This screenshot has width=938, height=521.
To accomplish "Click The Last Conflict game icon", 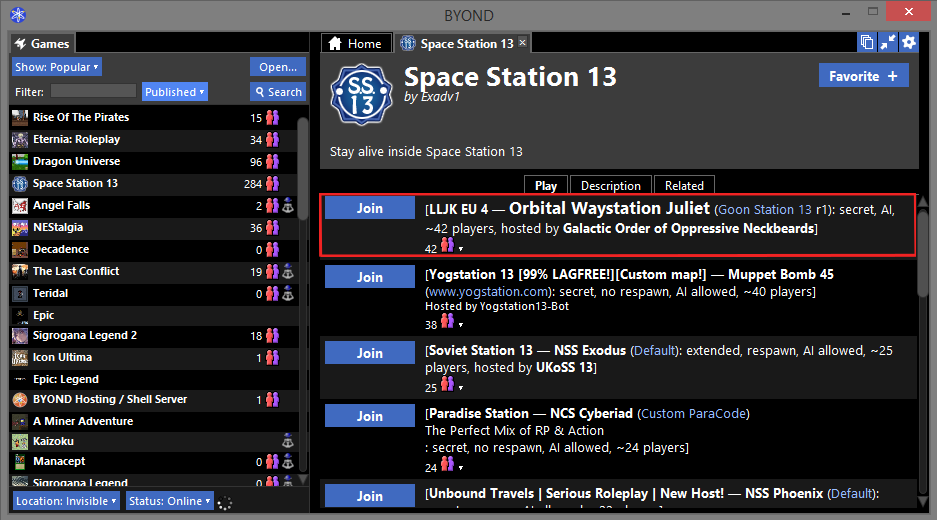I will [20, 272].
